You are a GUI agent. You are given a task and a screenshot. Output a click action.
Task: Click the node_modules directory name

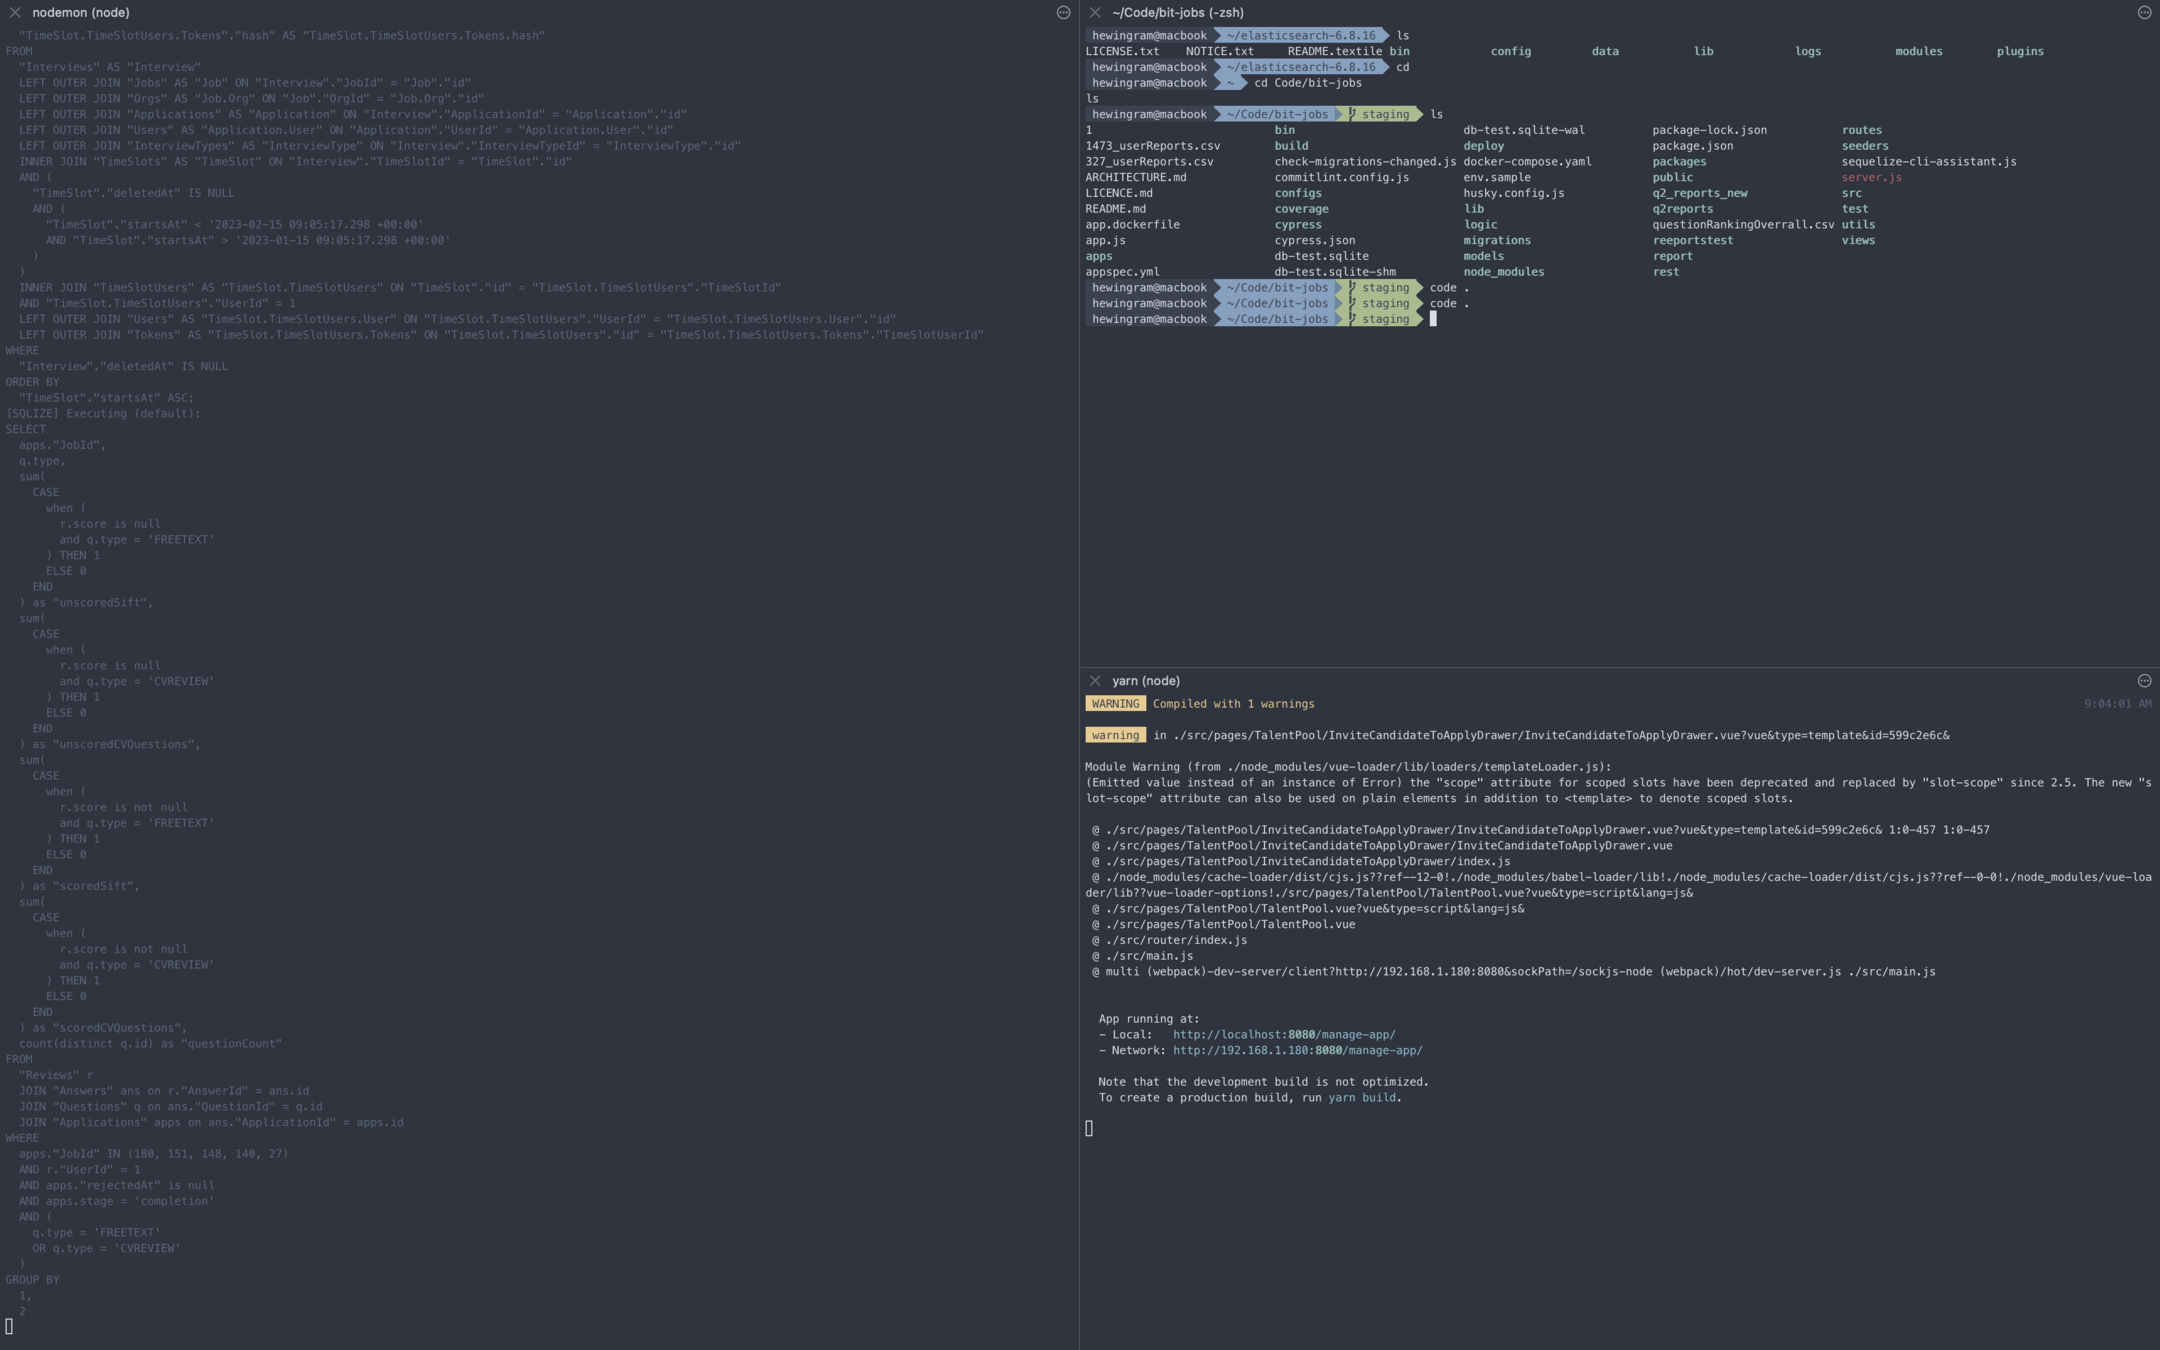(1503, 272)
